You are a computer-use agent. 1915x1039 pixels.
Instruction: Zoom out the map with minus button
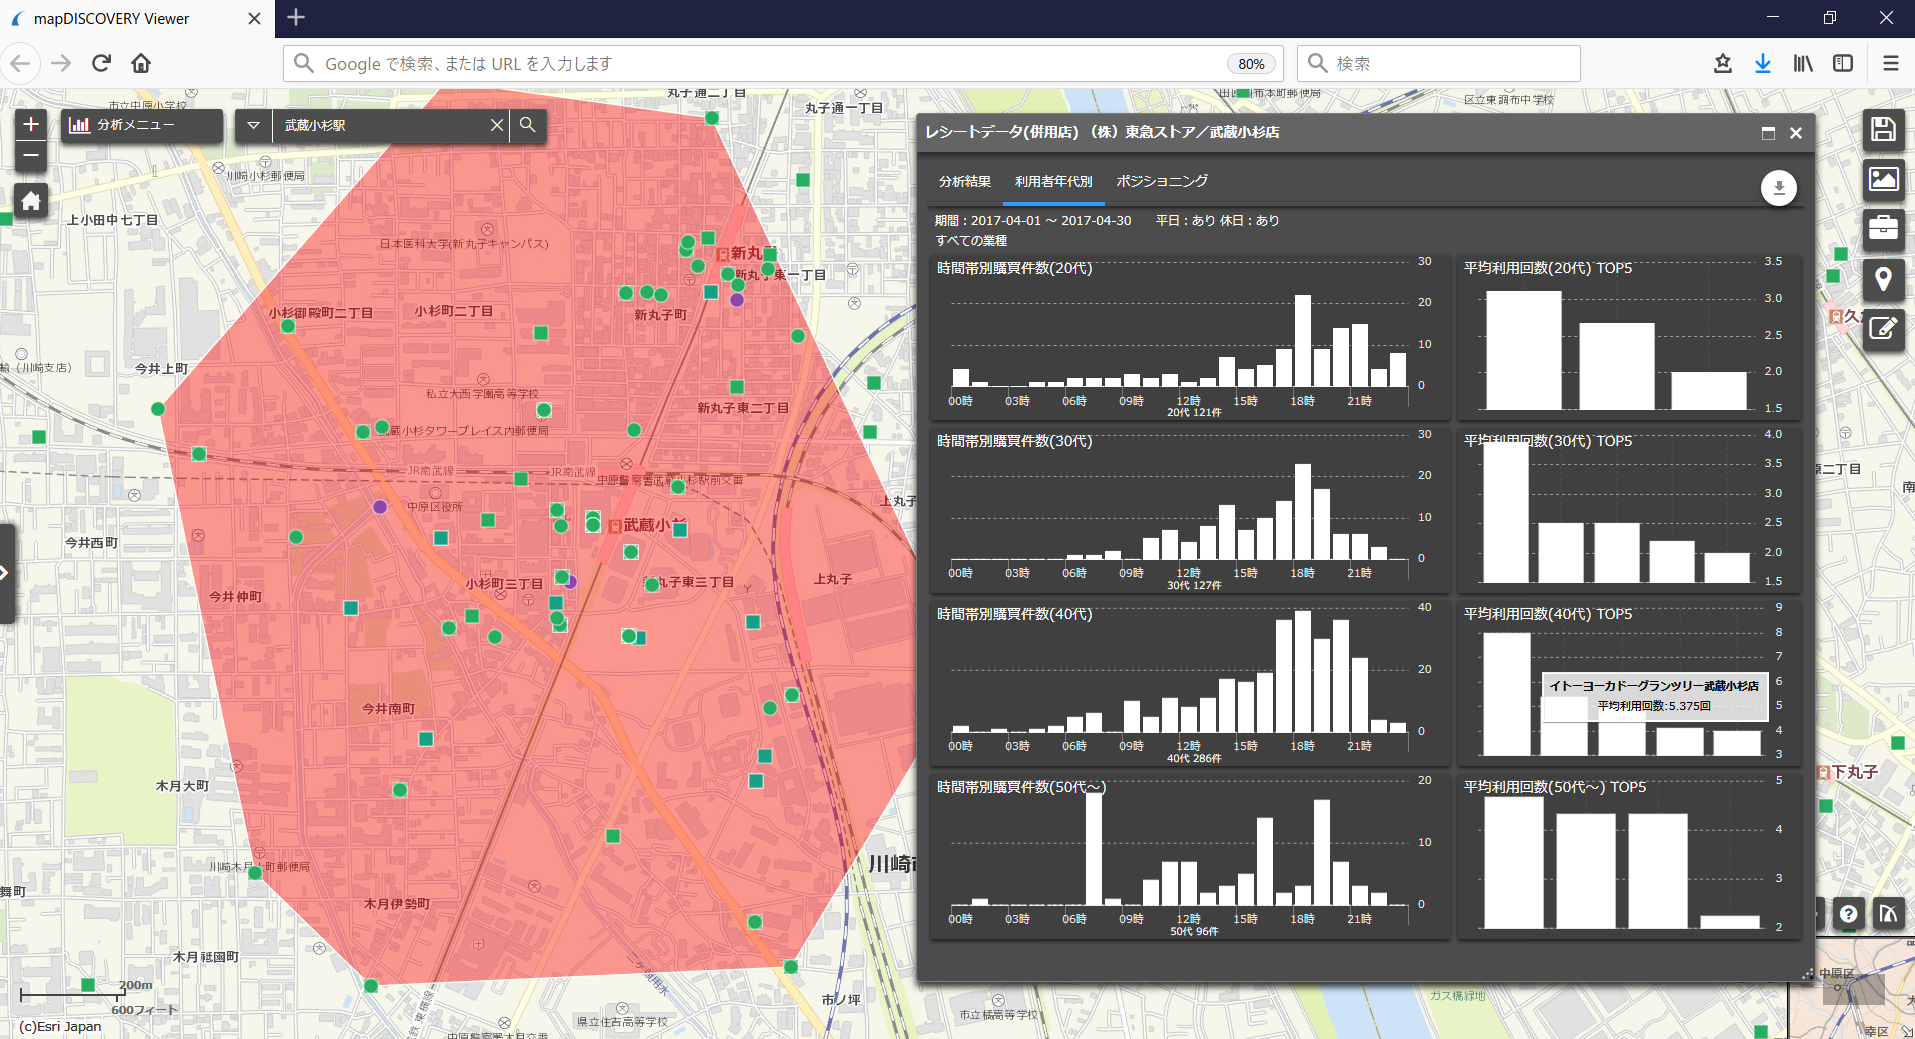click(31, 156)
